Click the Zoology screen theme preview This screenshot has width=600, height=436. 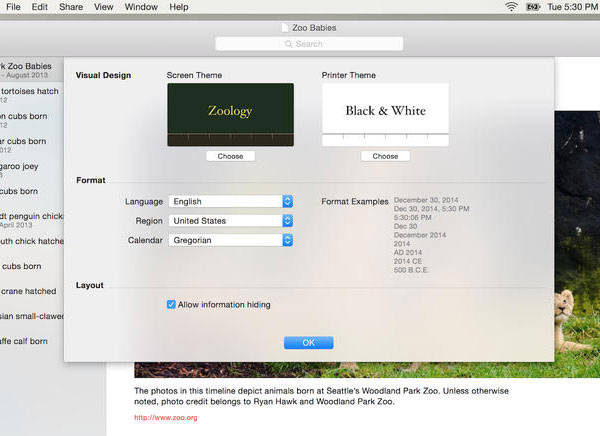[231, 114]
